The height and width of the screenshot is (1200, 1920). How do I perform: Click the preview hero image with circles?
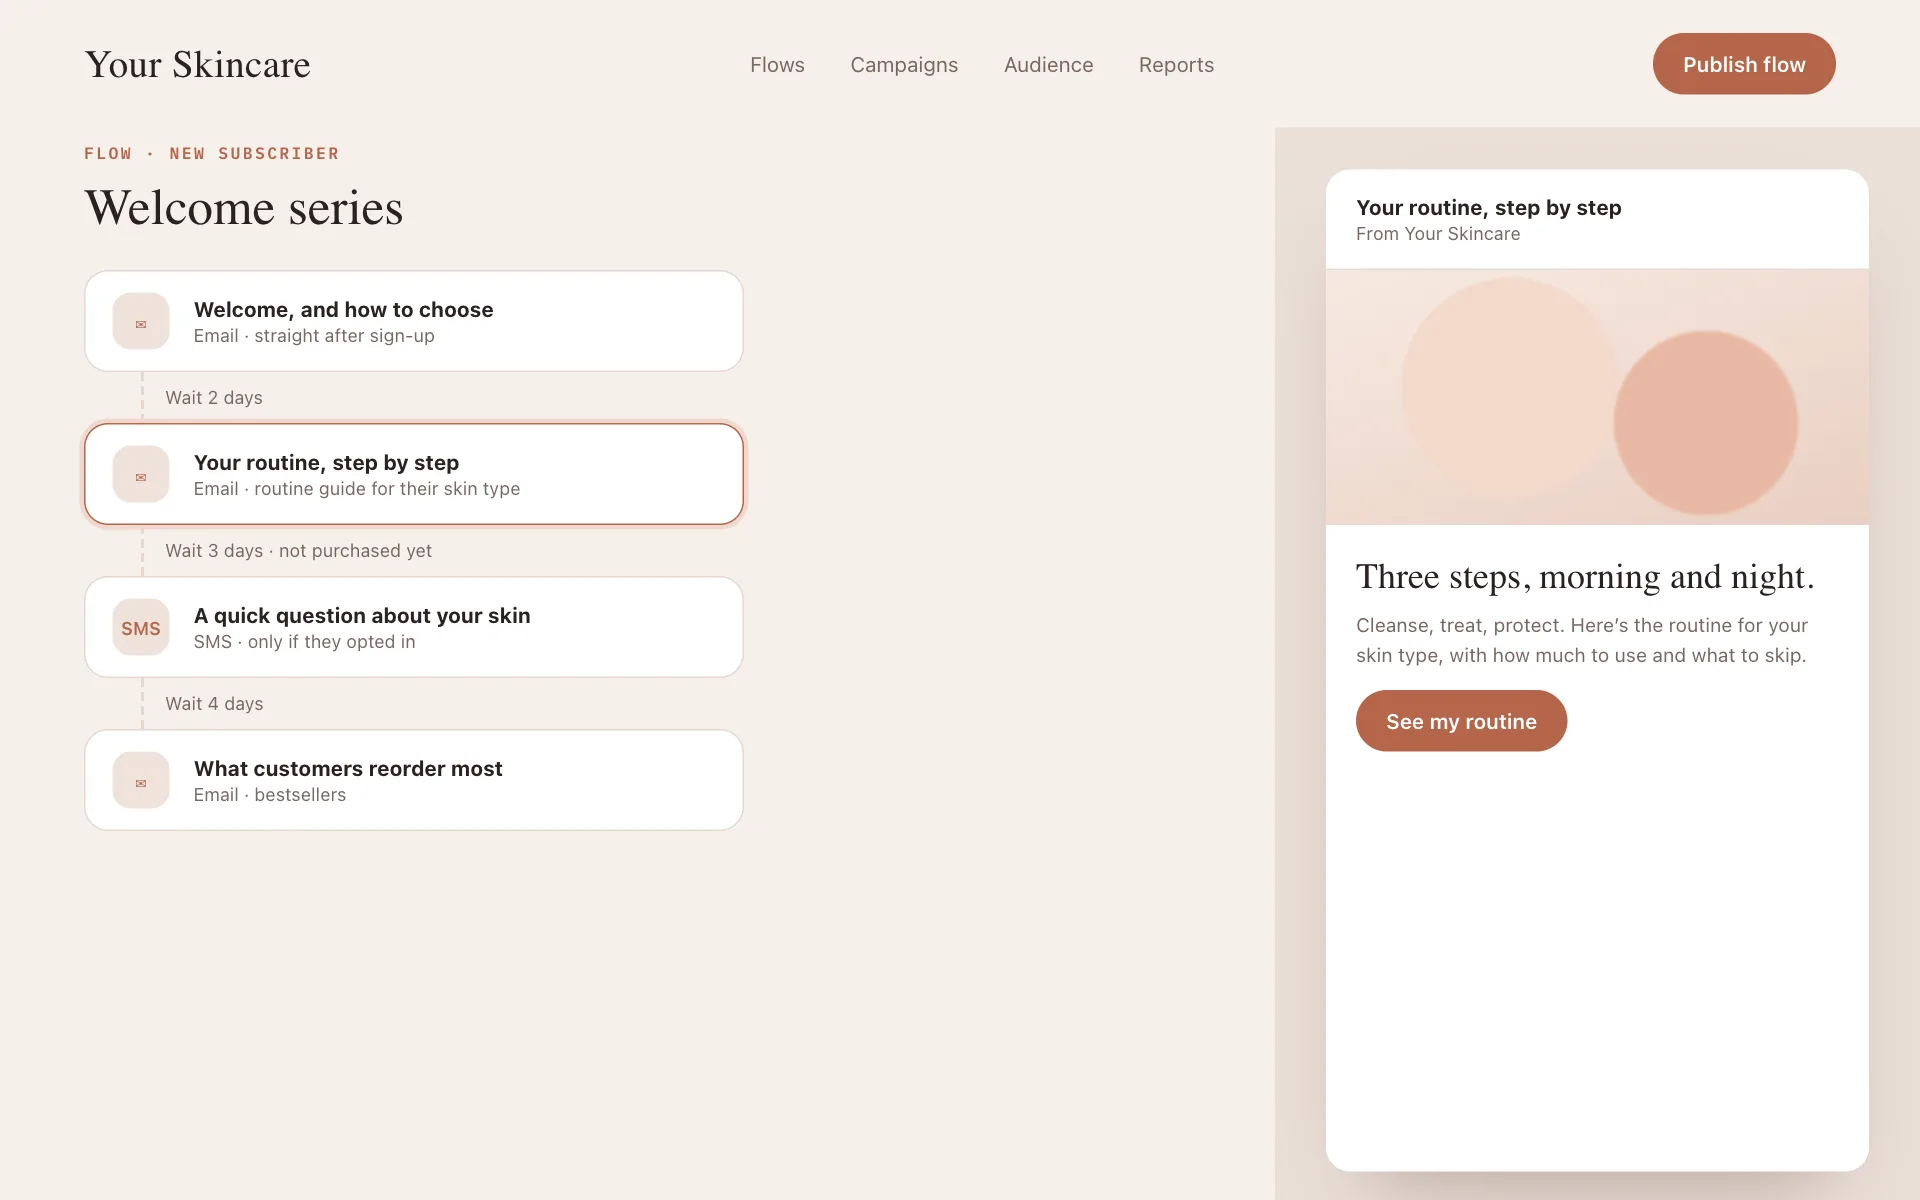coord(1597,397)
